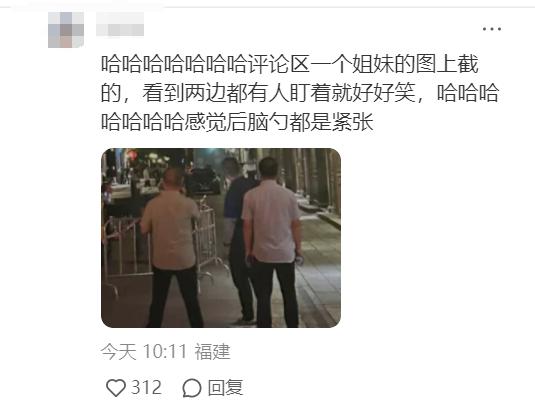Like the comment with the heart icon

116,388
